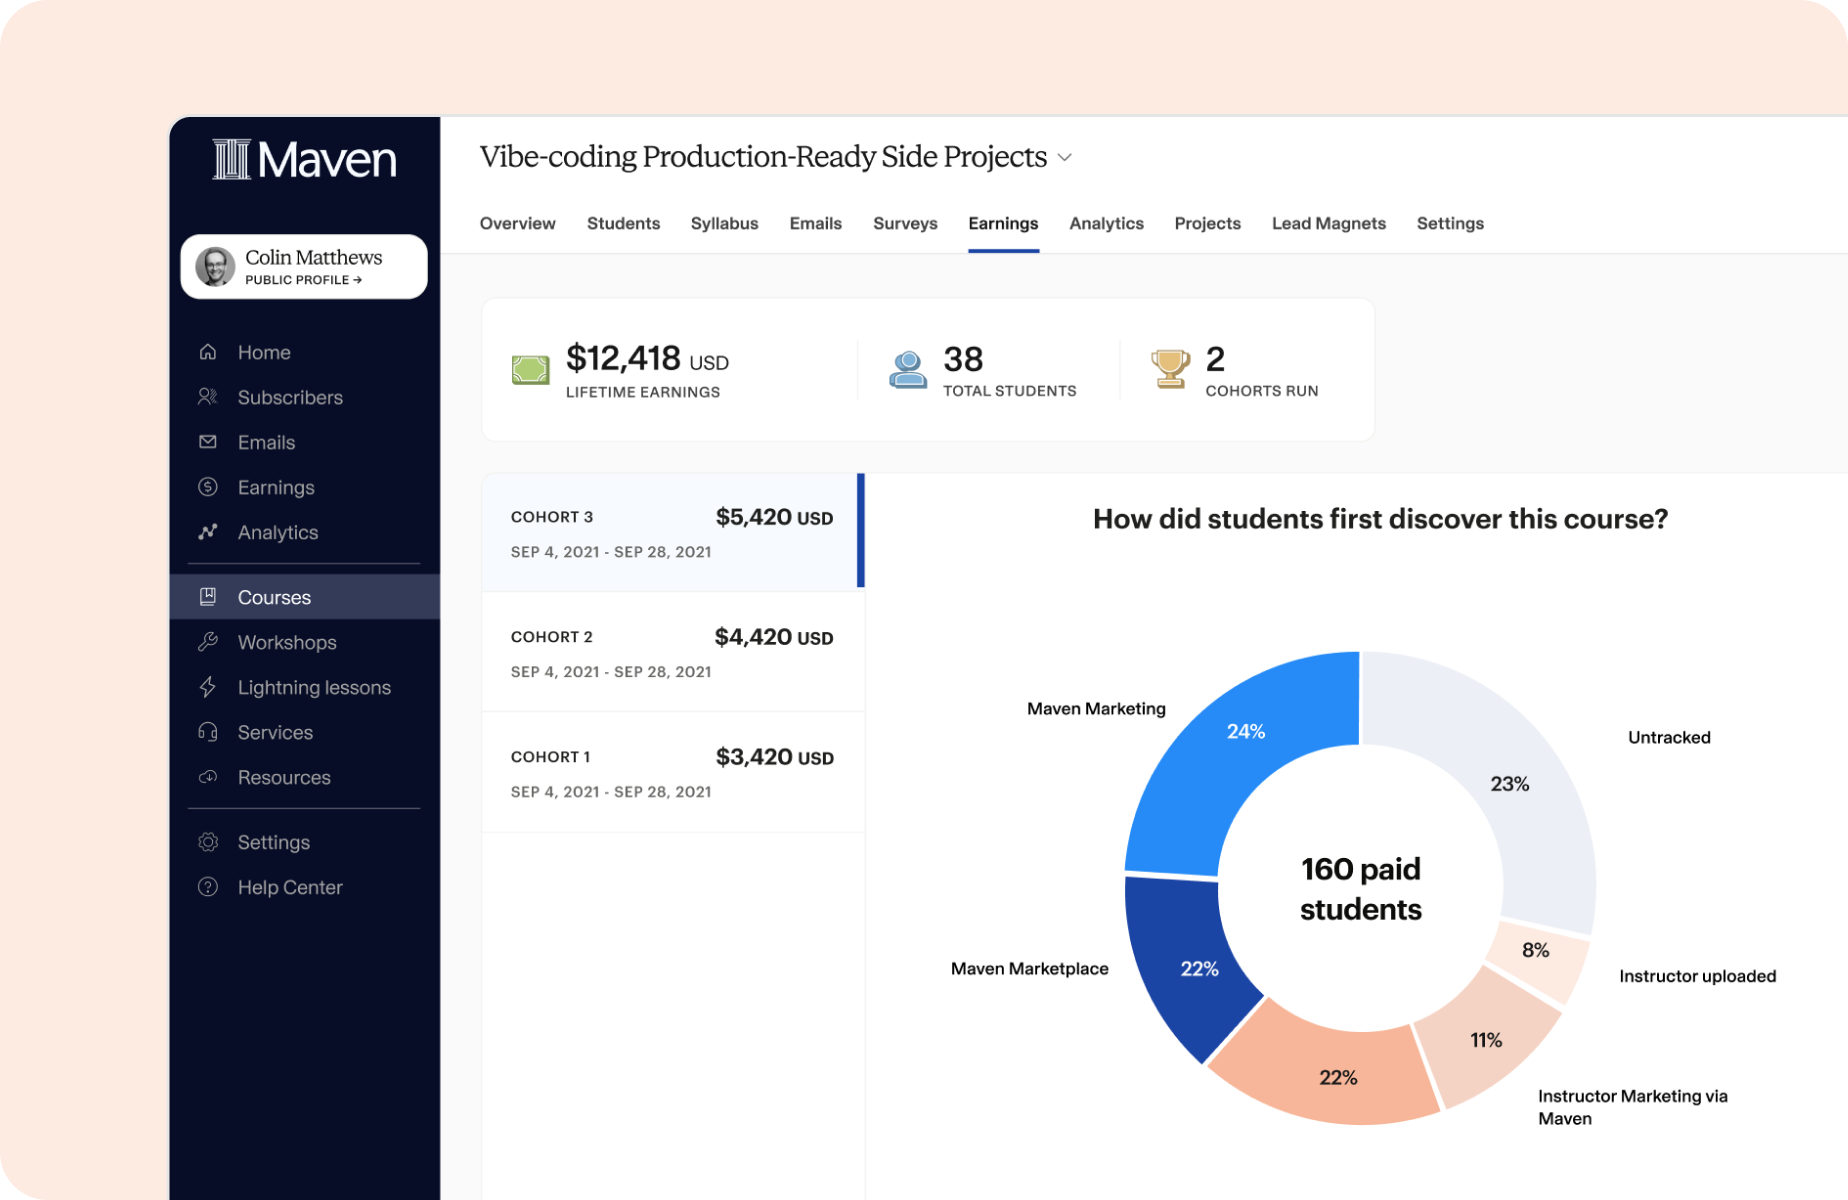
Task: Open the Lead Magnets tab
Action: 1328,223
